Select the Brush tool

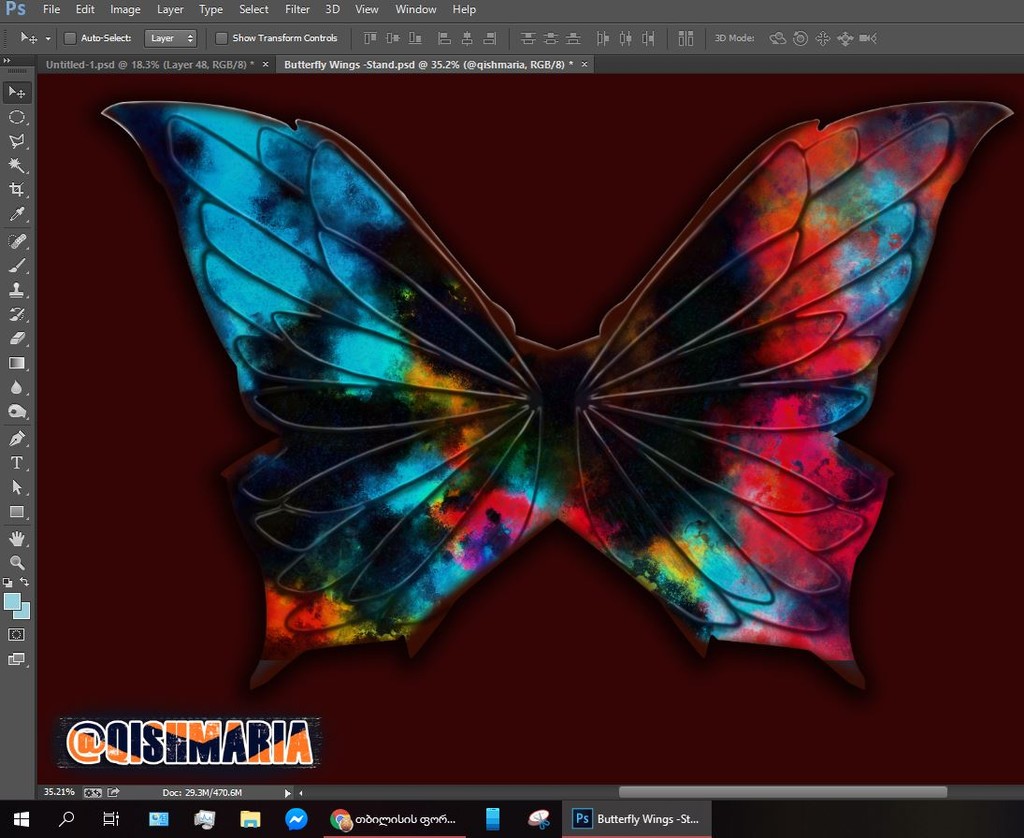point(17,265)
